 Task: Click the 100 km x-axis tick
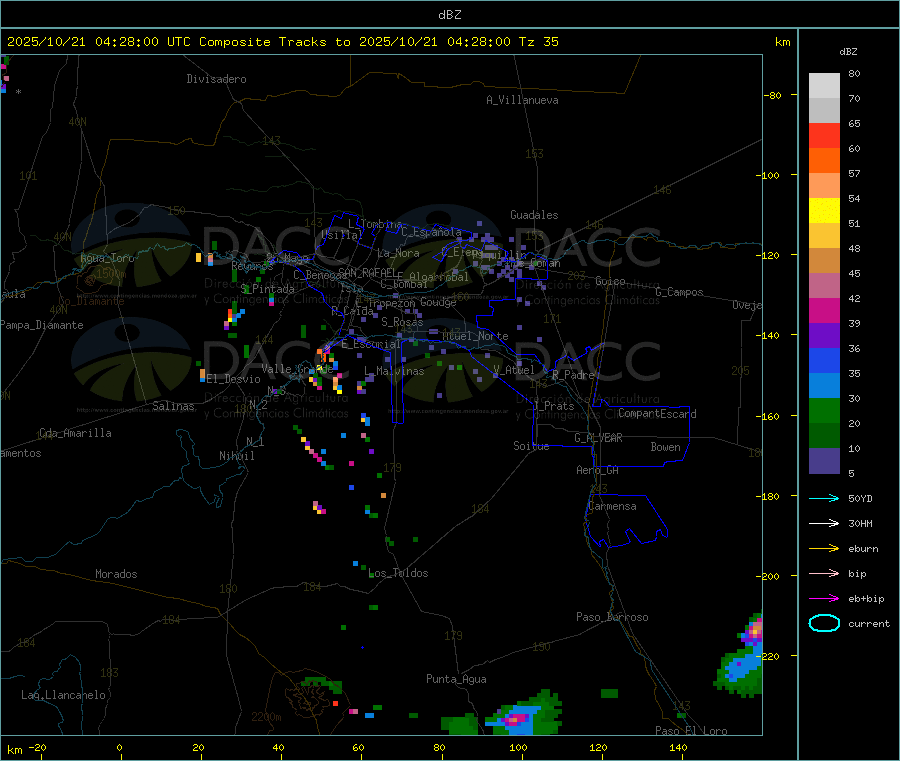click(518, 748)
